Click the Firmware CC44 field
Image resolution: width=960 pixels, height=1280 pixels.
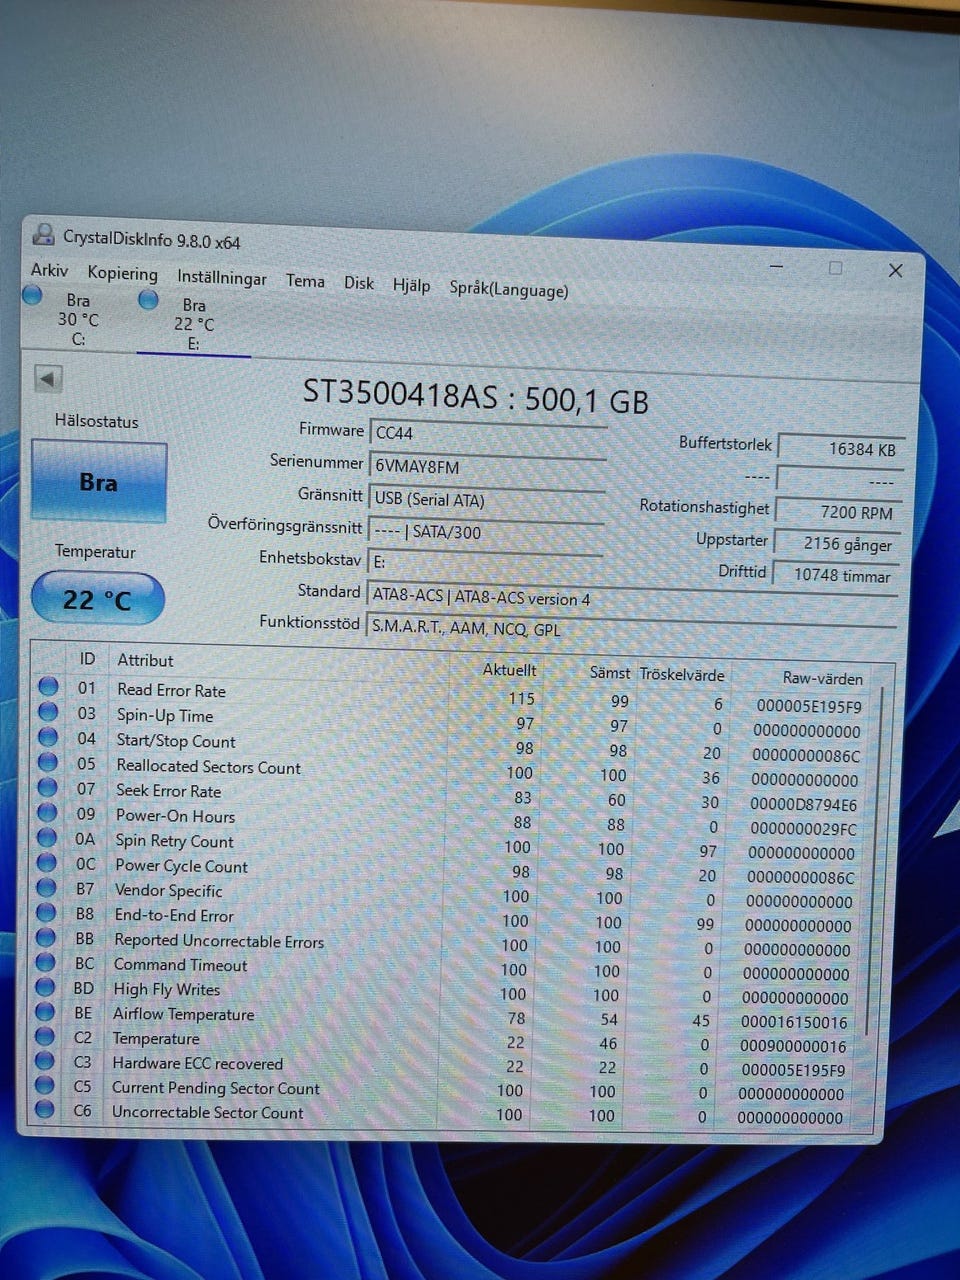(486, 434)
